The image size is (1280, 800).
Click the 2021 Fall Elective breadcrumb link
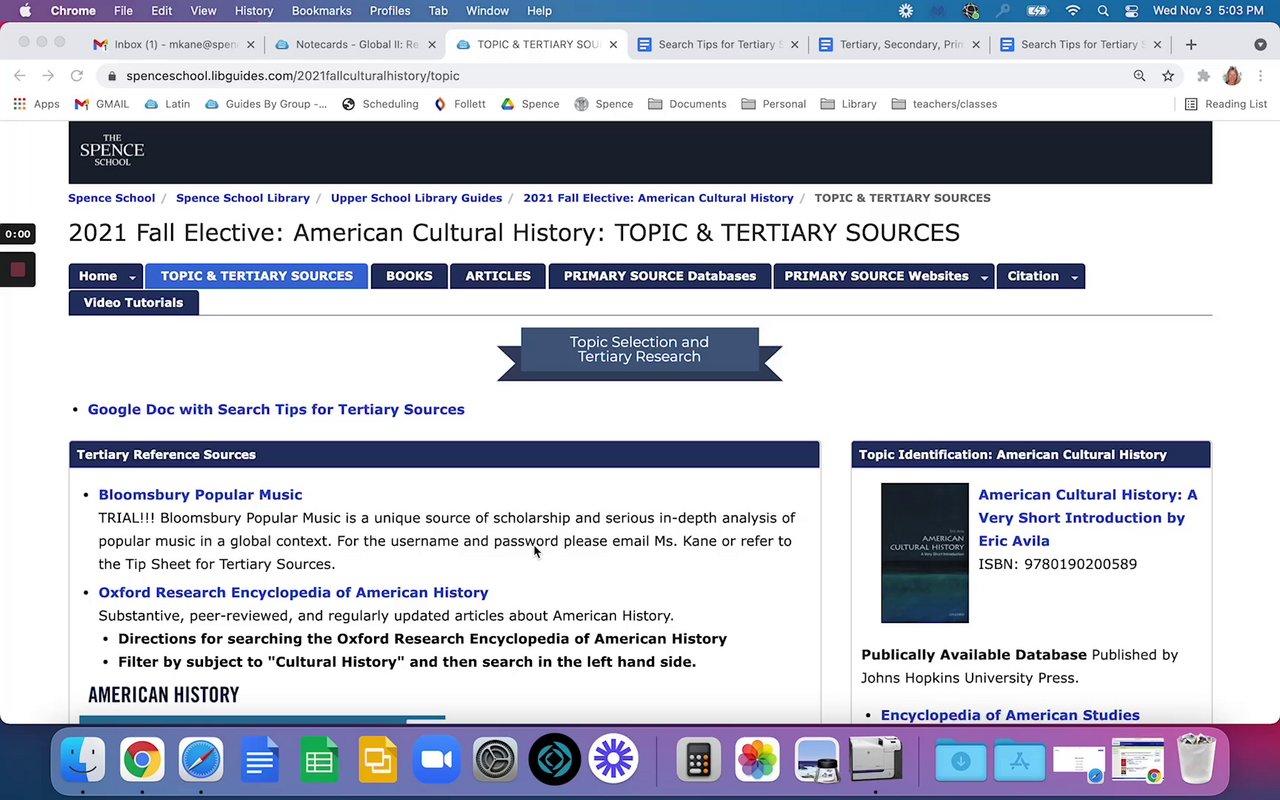coord(658,198)
